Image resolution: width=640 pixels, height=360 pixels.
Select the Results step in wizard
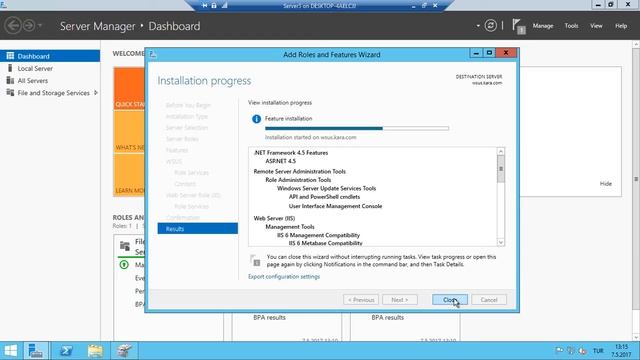point(198,229)
